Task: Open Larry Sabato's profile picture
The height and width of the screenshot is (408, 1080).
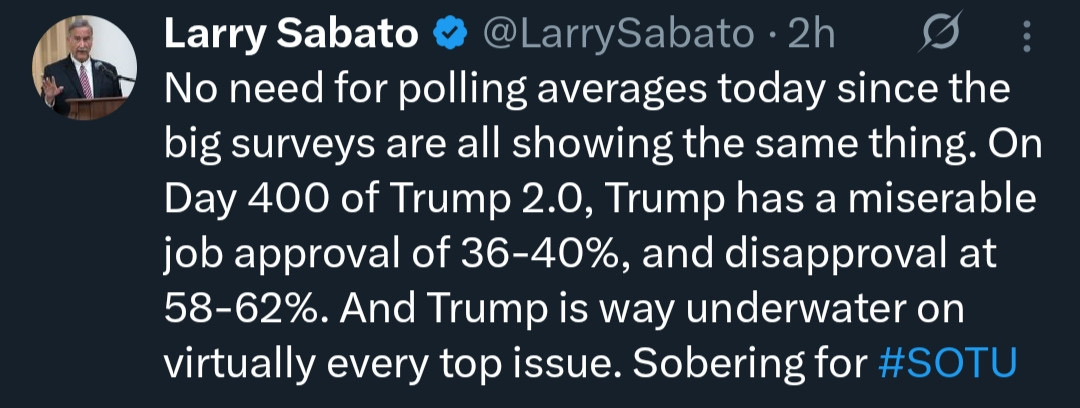Action: (86, 67)
